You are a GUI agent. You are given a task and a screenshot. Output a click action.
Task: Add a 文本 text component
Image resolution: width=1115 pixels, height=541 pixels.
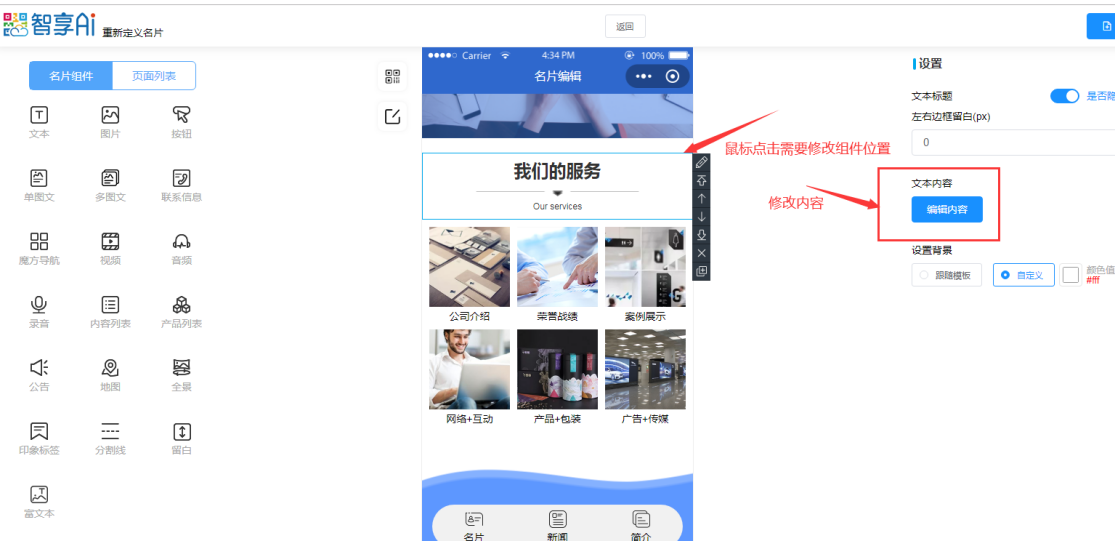[39, 121]
